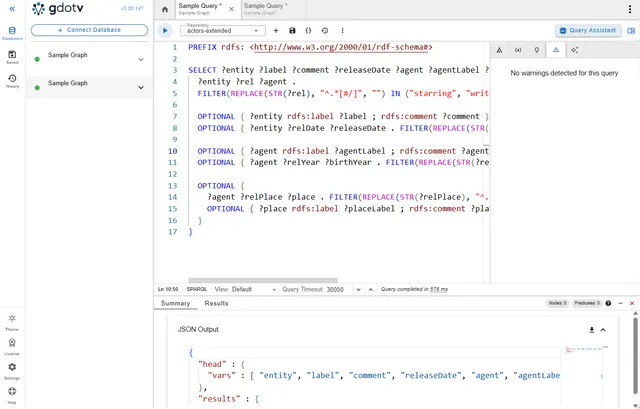Open Help from the sidebar
The height and width of the screenshot is (409, 640).
coord(12,395)
